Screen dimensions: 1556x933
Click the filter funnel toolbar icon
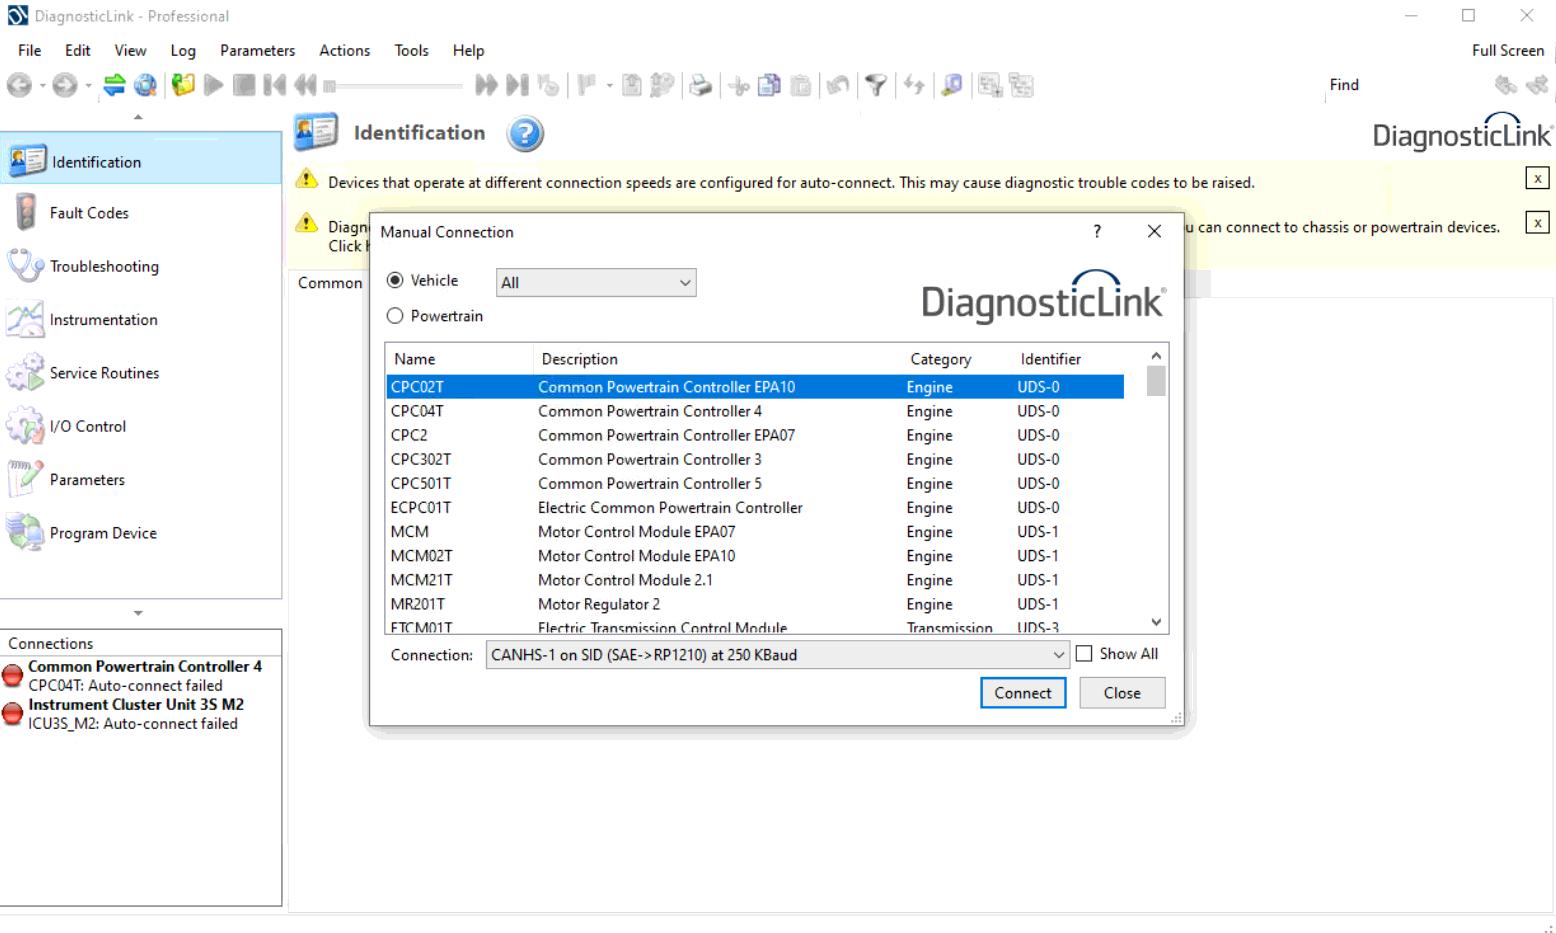[x=876, y=86]
